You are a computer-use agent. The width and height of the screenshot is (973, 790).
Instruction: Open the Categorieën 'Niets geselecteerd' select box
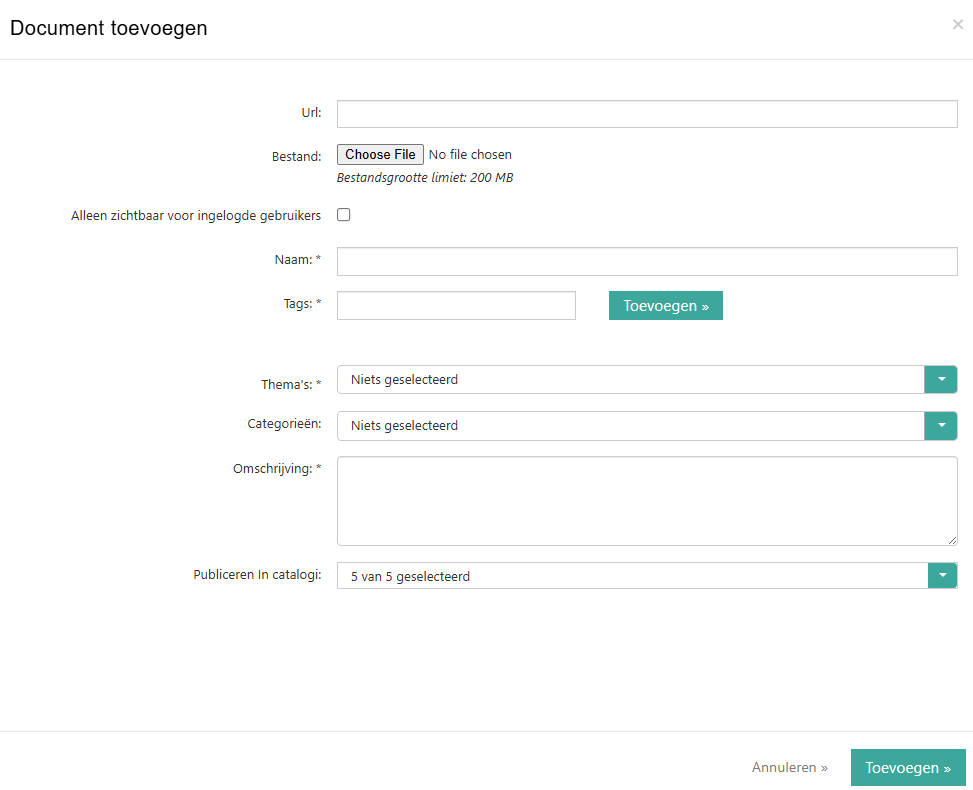coord(630,426)
